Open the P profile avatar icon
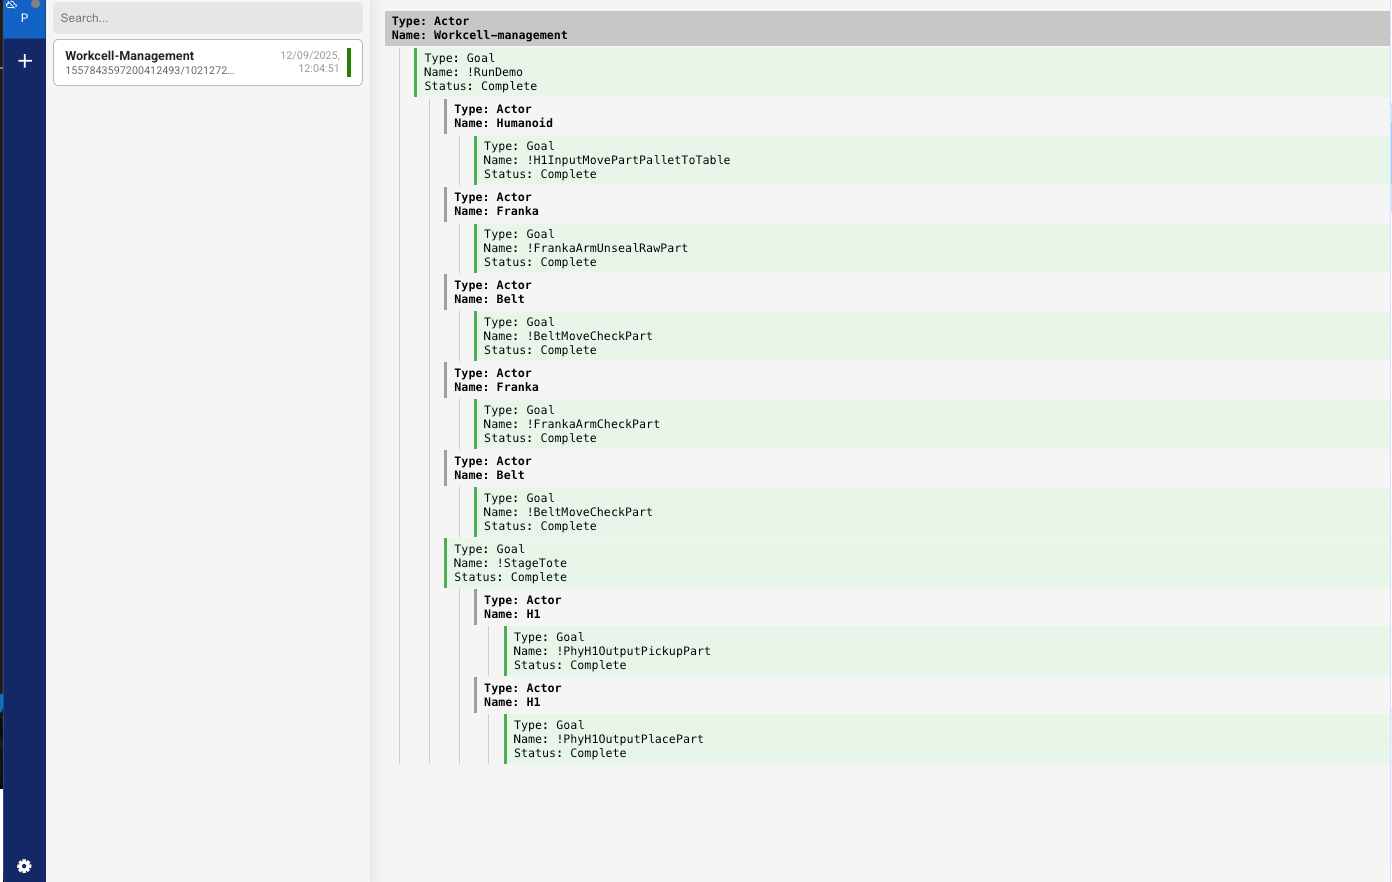The width and height of the screenshot is (1392, 882). click(x=24, y=18)
